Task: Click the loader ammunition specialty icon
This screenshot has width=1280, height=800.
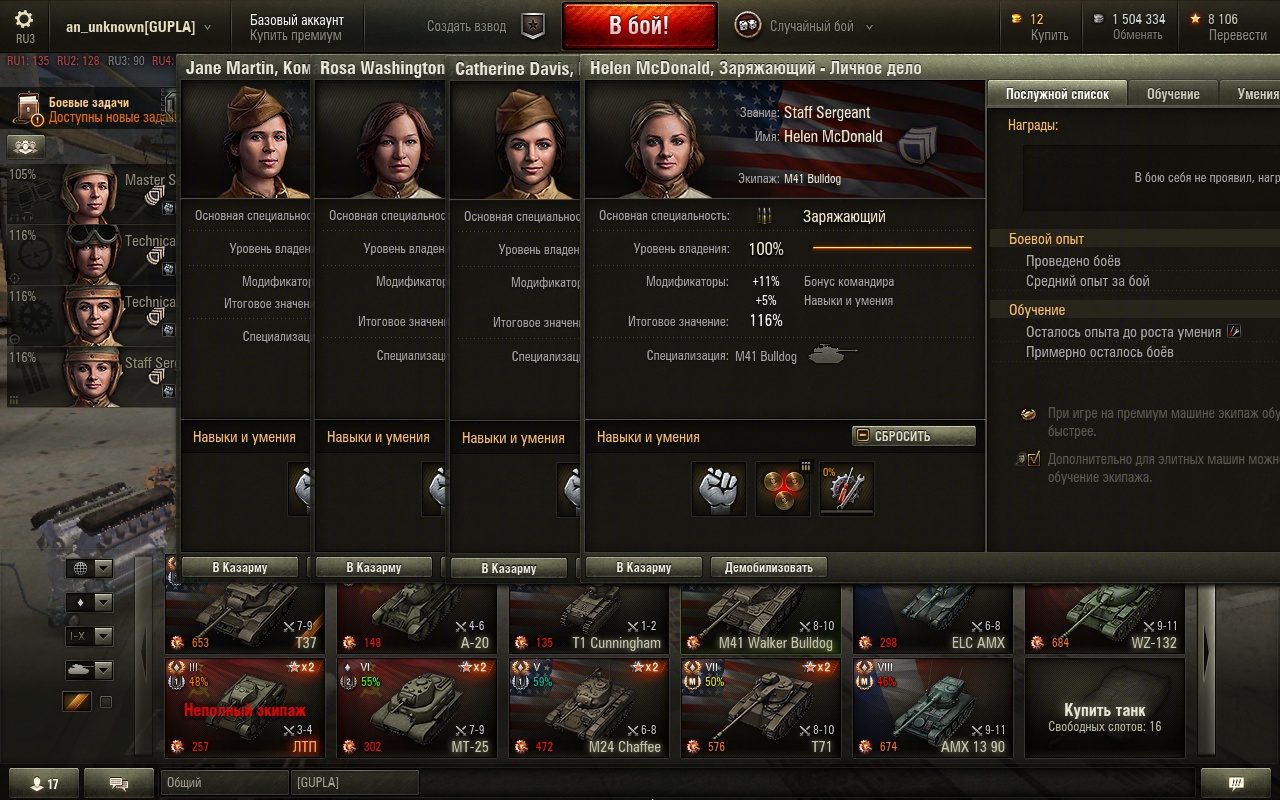Action: point(765,216)
